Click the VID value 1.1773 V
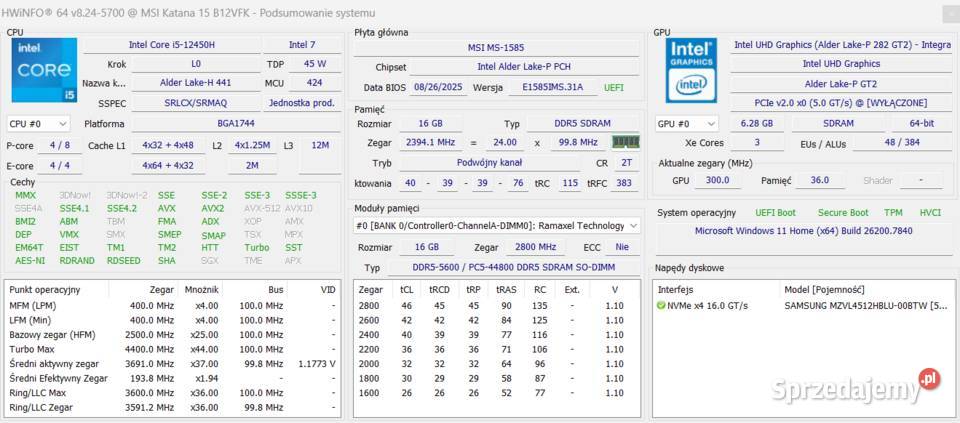The image size is (960, 423). point(317,364)
